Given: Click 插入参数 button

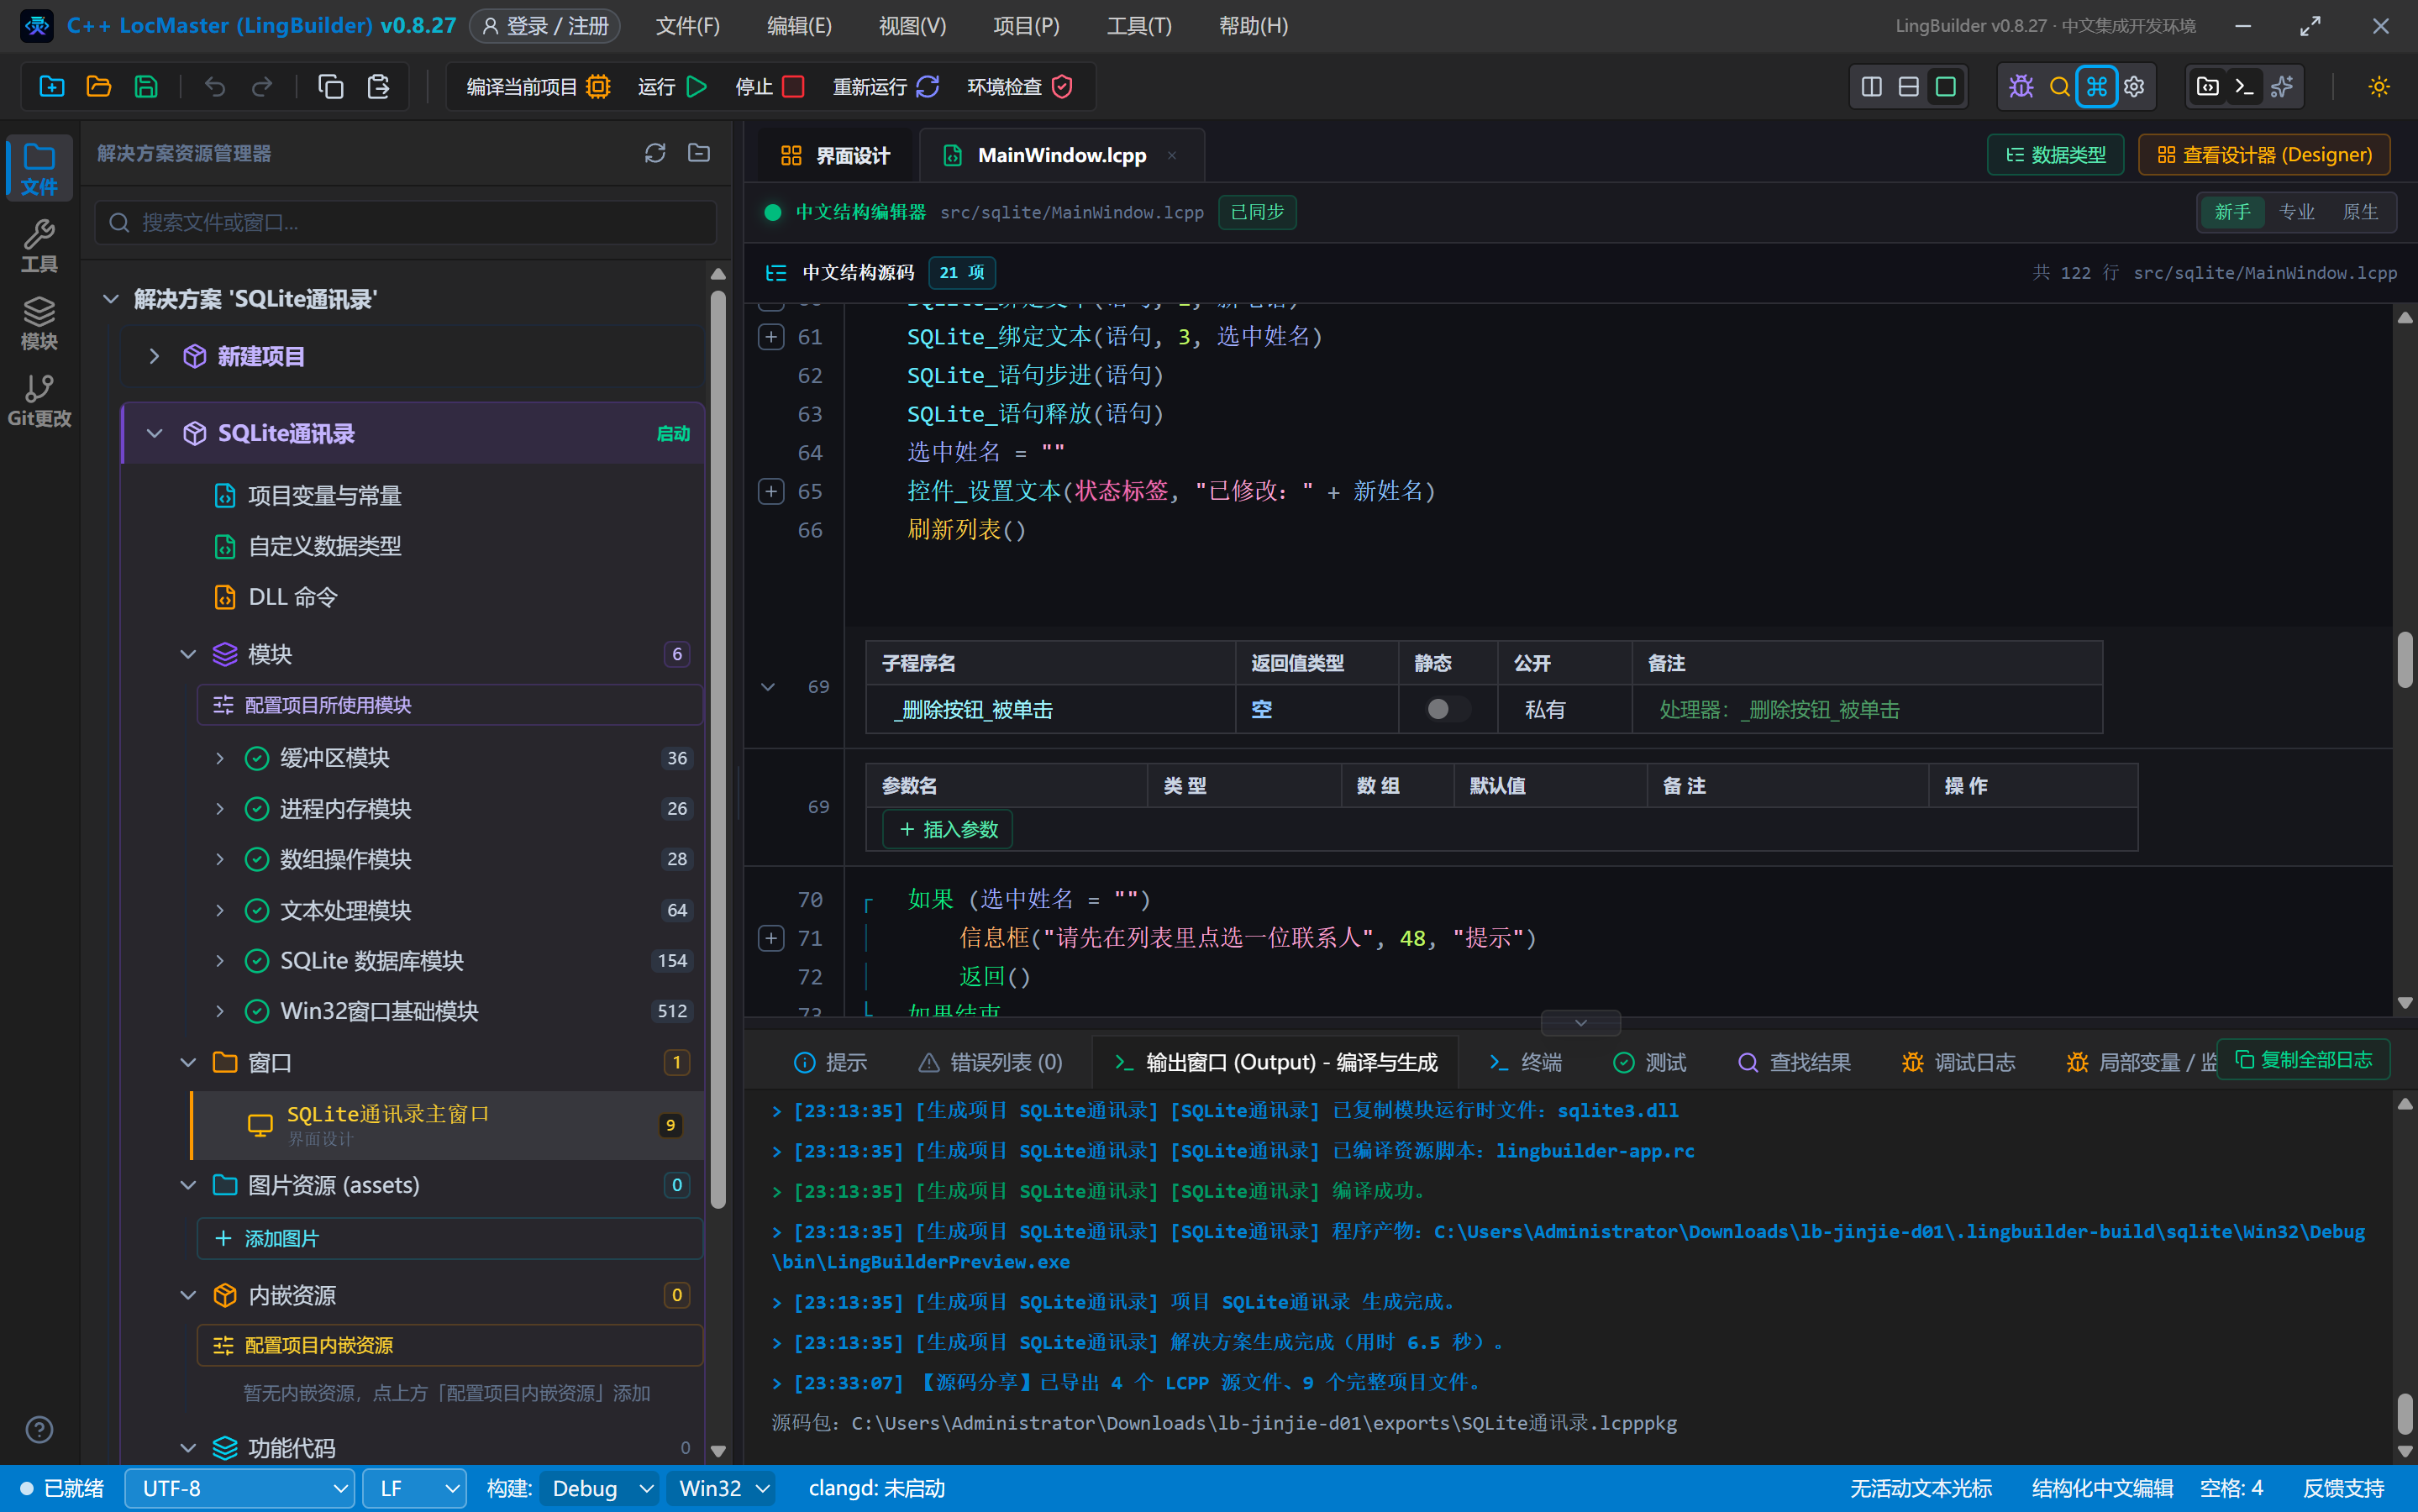Looking at the screenshot, I should [948, 829].
